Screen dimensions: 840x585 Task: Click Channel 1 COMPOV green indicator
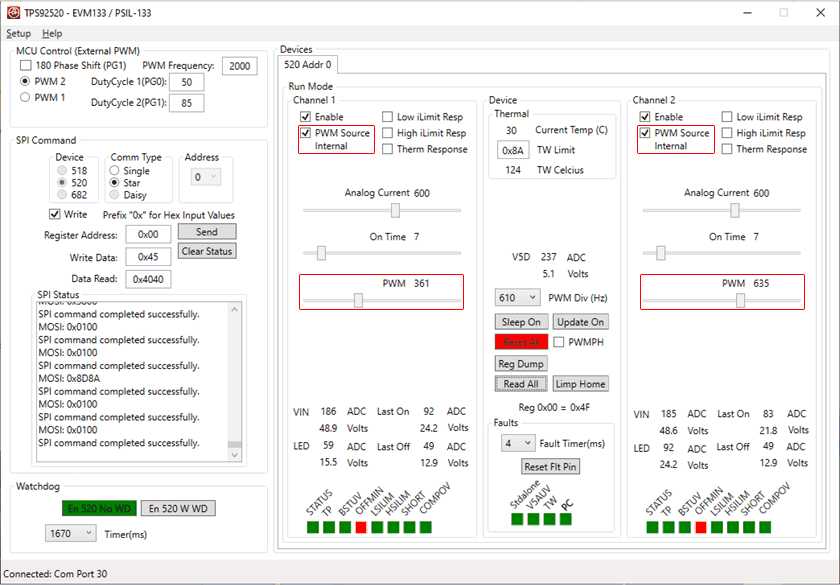coord(426,527)
